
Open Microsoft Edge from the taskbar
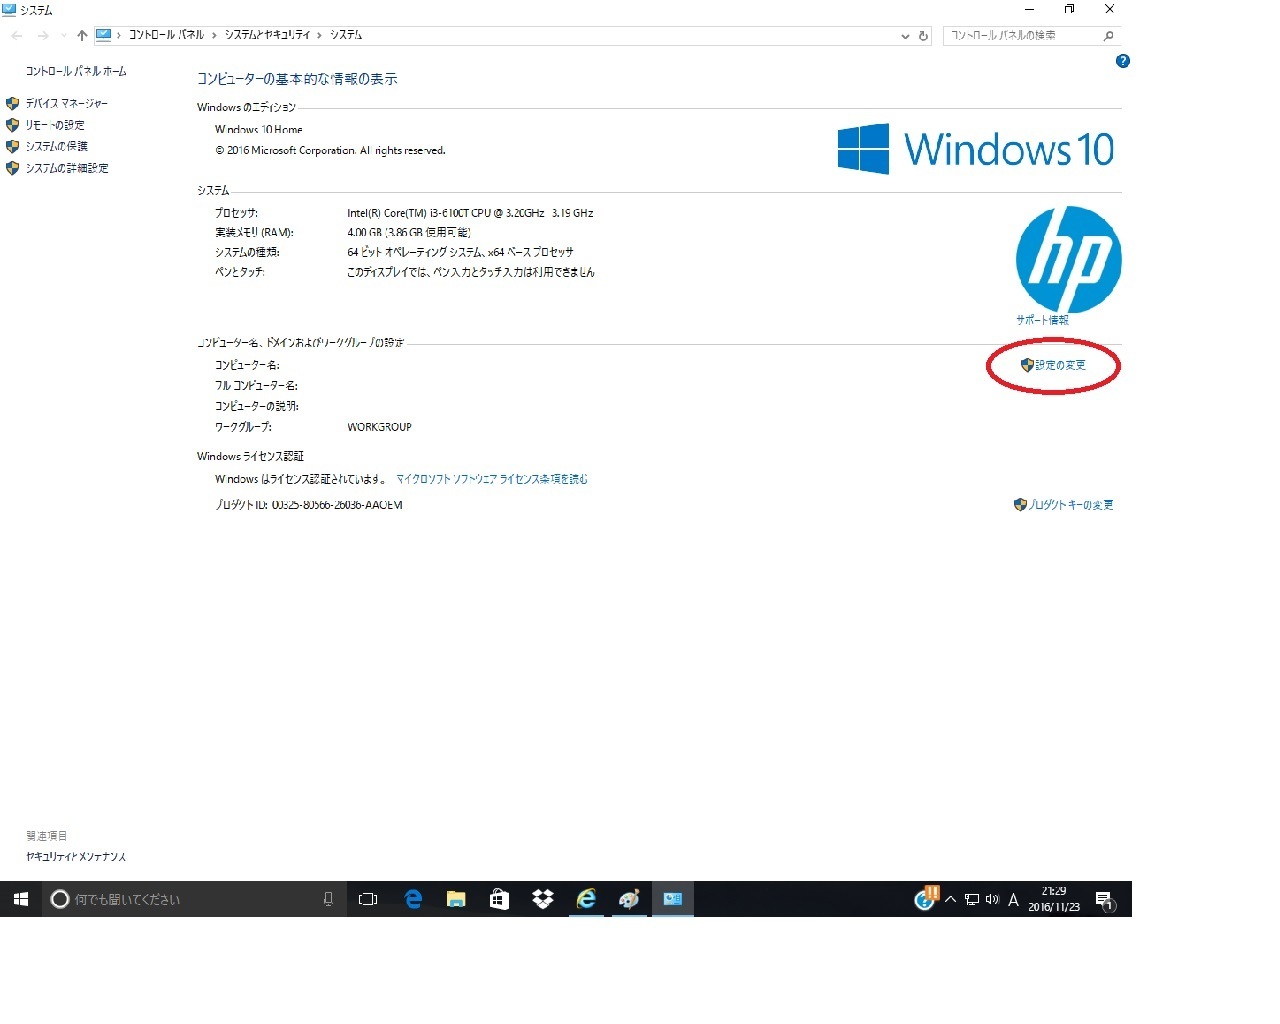pyautogui.click(x=413, y=899)
